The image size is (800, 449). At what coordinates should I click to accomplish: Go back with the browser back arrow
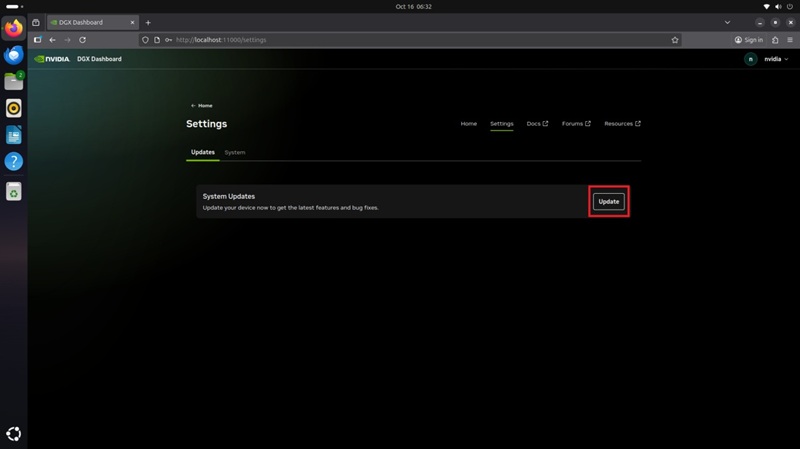[x=53, y=40]
